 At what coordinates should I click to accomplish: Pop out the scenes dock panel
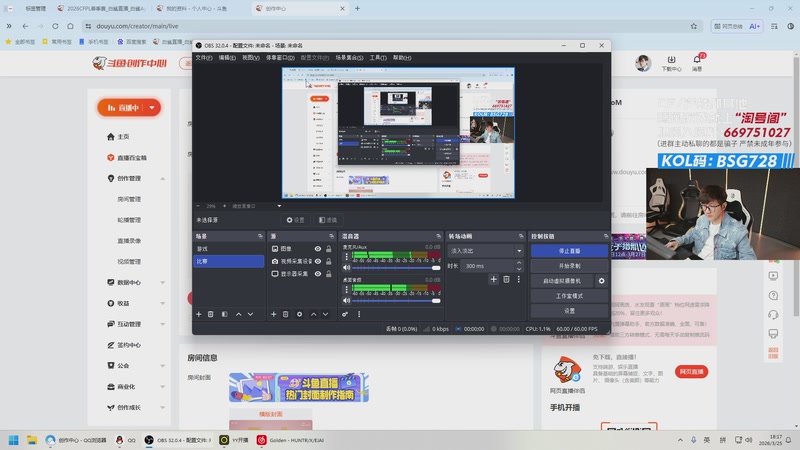[260, 236]
